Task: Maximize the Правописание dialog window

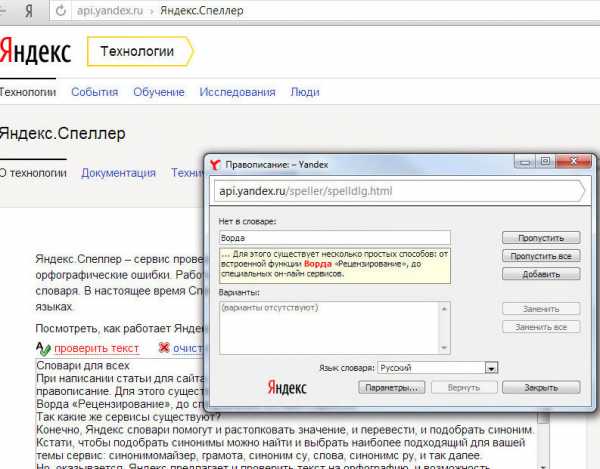Action: (x=545, y=162)
